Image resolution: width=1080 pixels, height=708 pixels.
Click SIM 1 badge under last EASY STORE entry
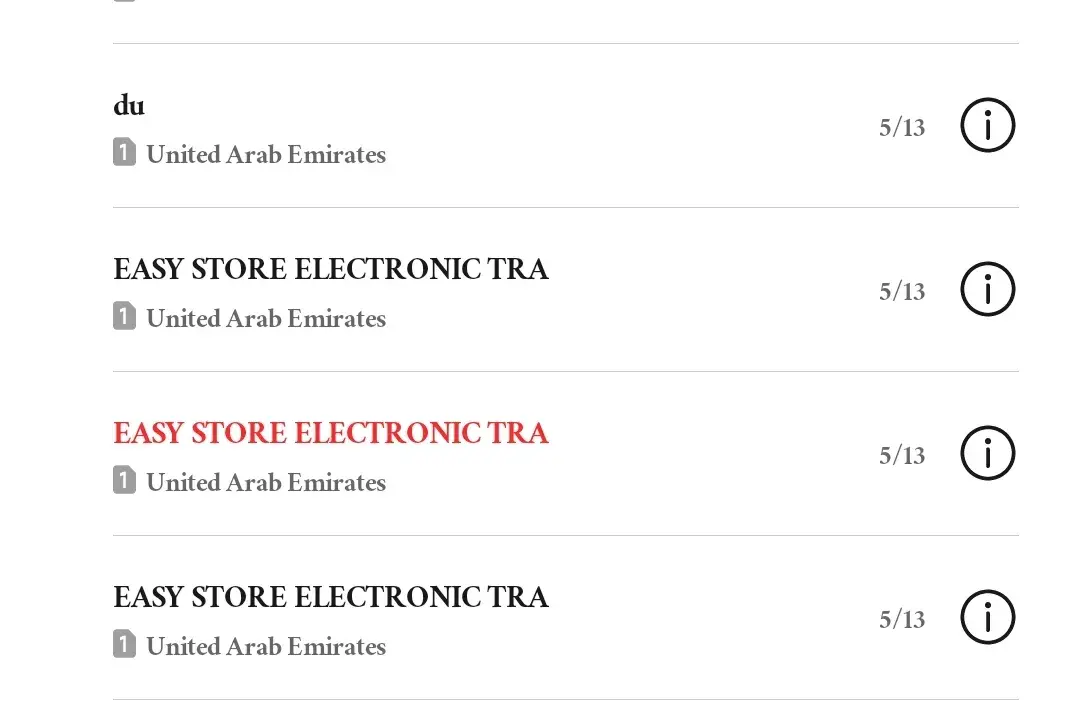[124, 645]
